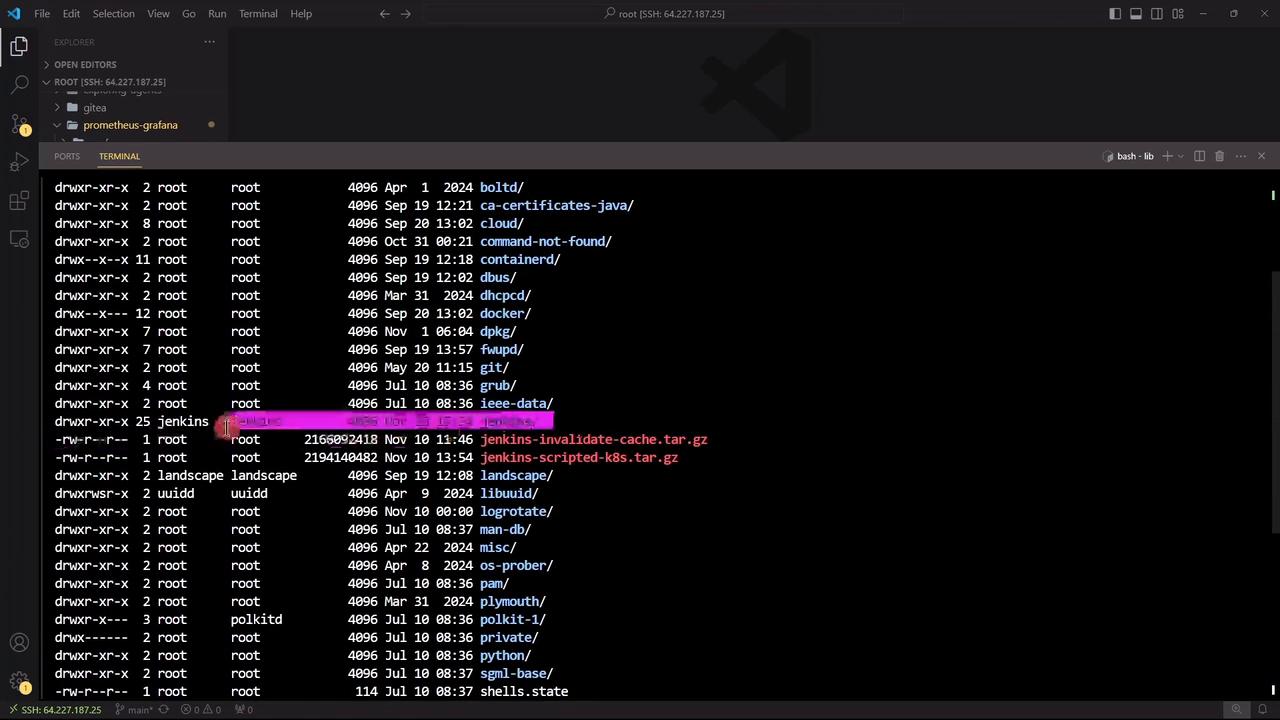Image resolution: width=1280 pixels, height=720 pixels.
Task: Open the File menu
Action: 42,14
